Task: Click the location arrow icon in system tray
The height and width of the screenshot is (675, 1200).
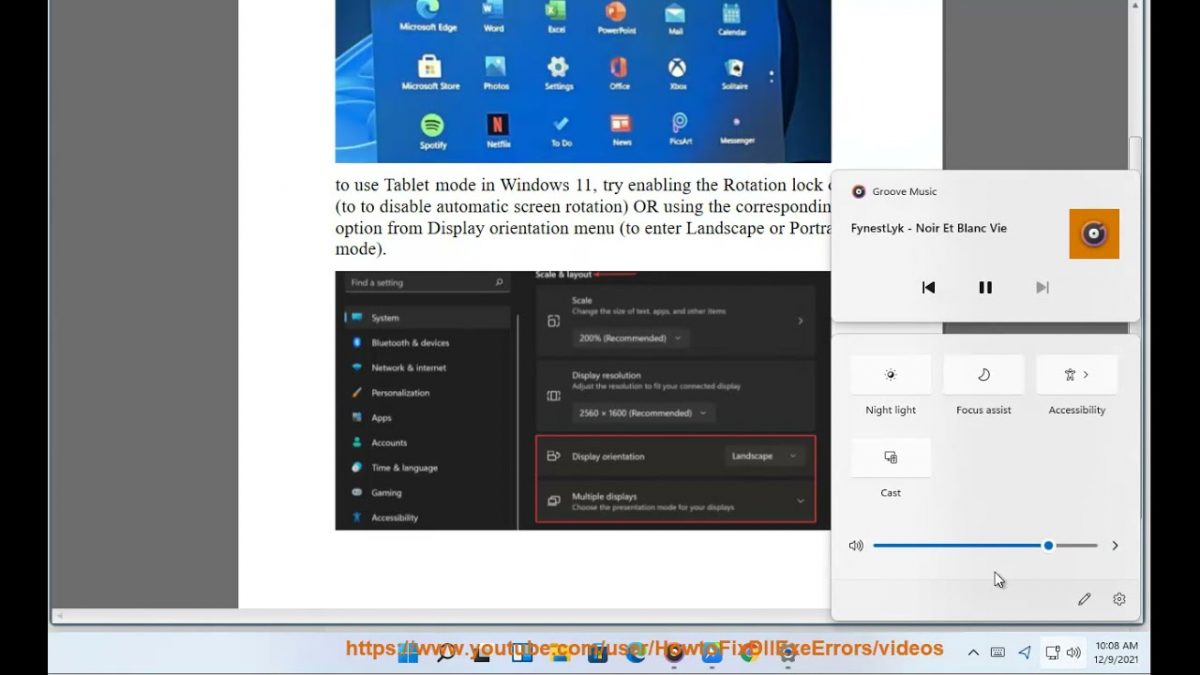Action: pos(1023,651)
